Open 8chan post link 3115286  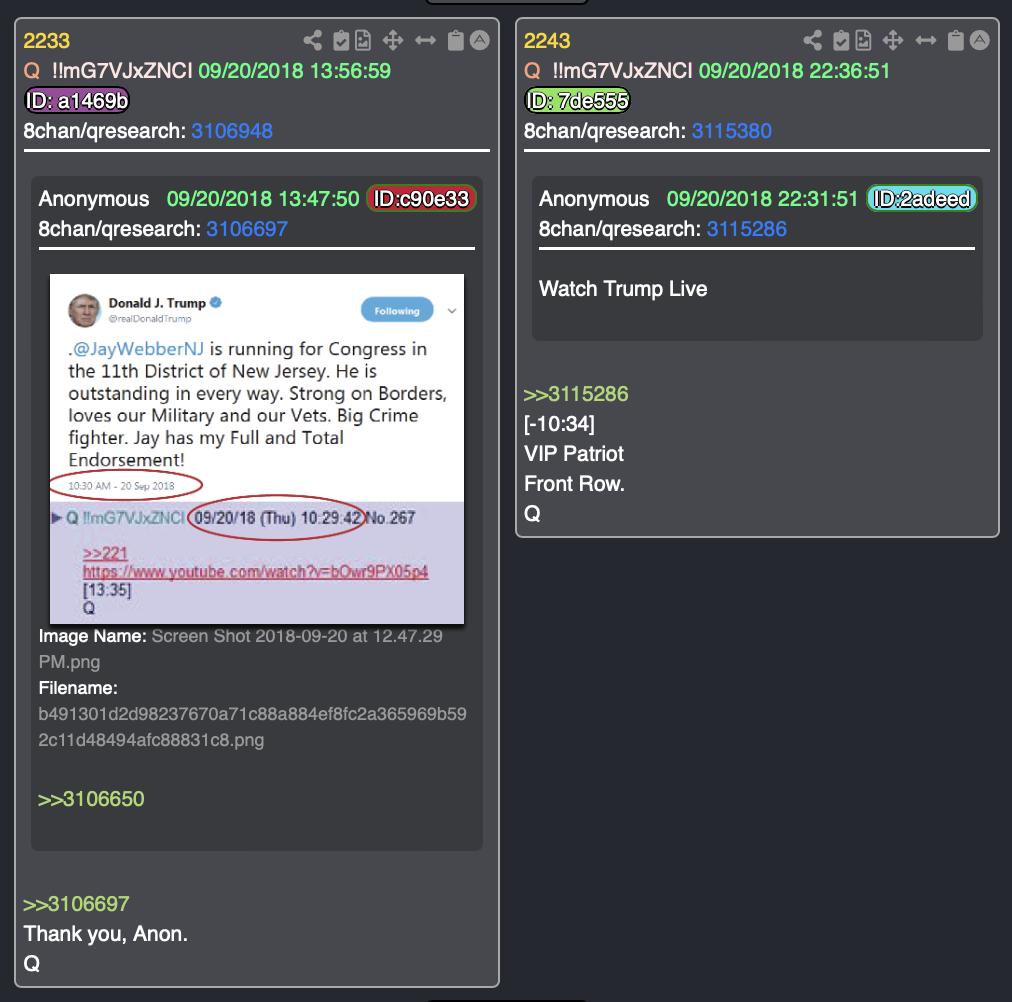[x=747, y=229]
